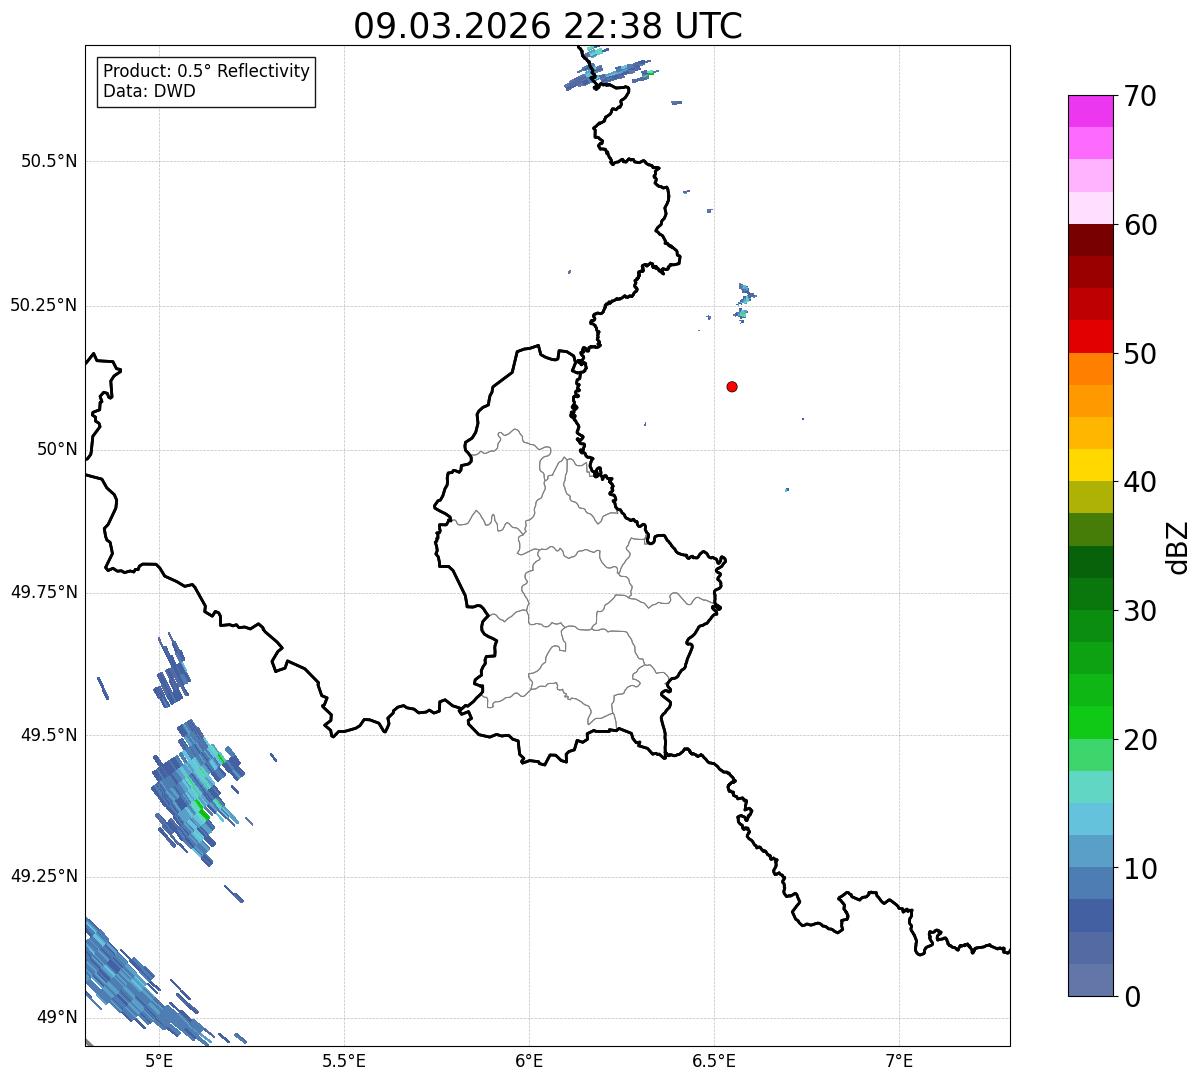Click the 5°E longitude label
The width and height of the screenshot is (1202, 1081).
coord(159,1060)
